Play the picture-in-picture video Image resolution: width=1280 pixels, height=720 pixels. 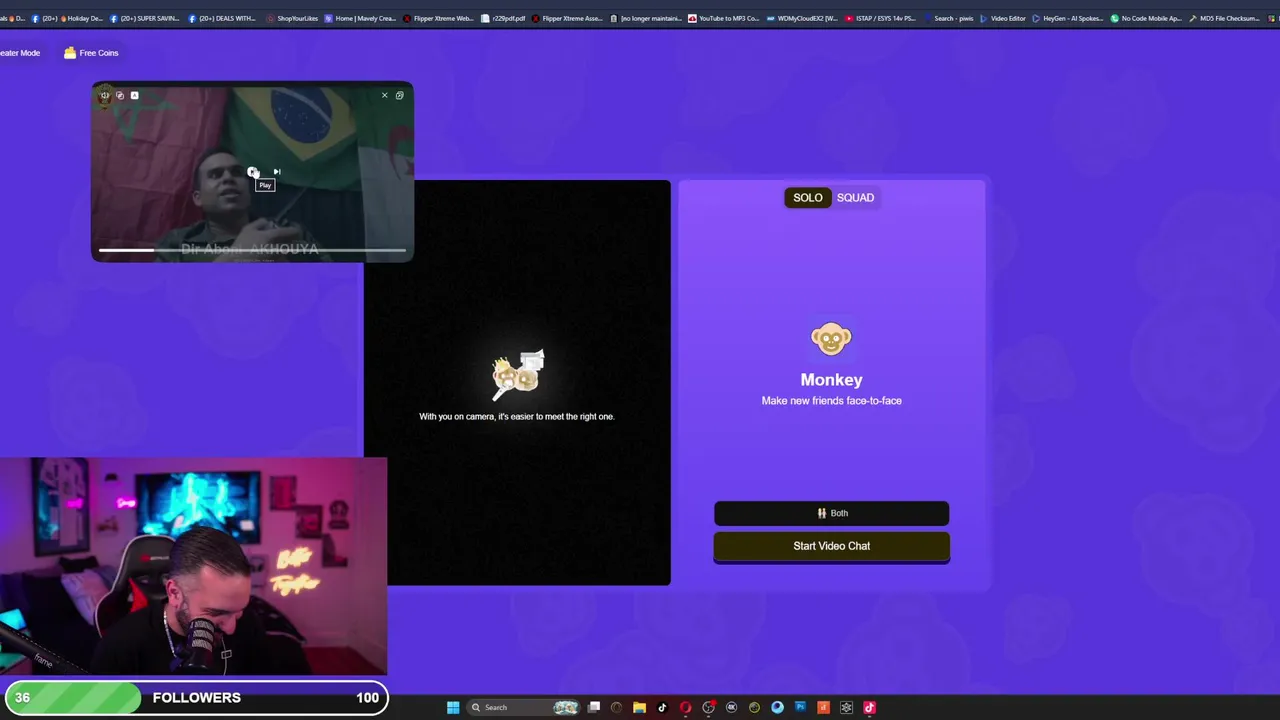(x=253, y=172)
